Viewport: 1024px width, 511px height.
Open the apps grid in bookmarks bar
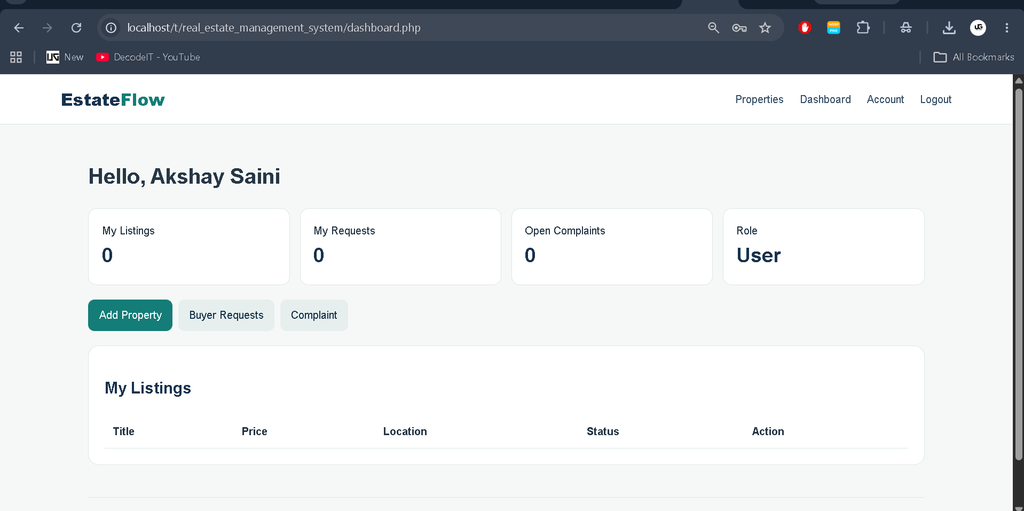pyautogui.click(x=16, y=57)
